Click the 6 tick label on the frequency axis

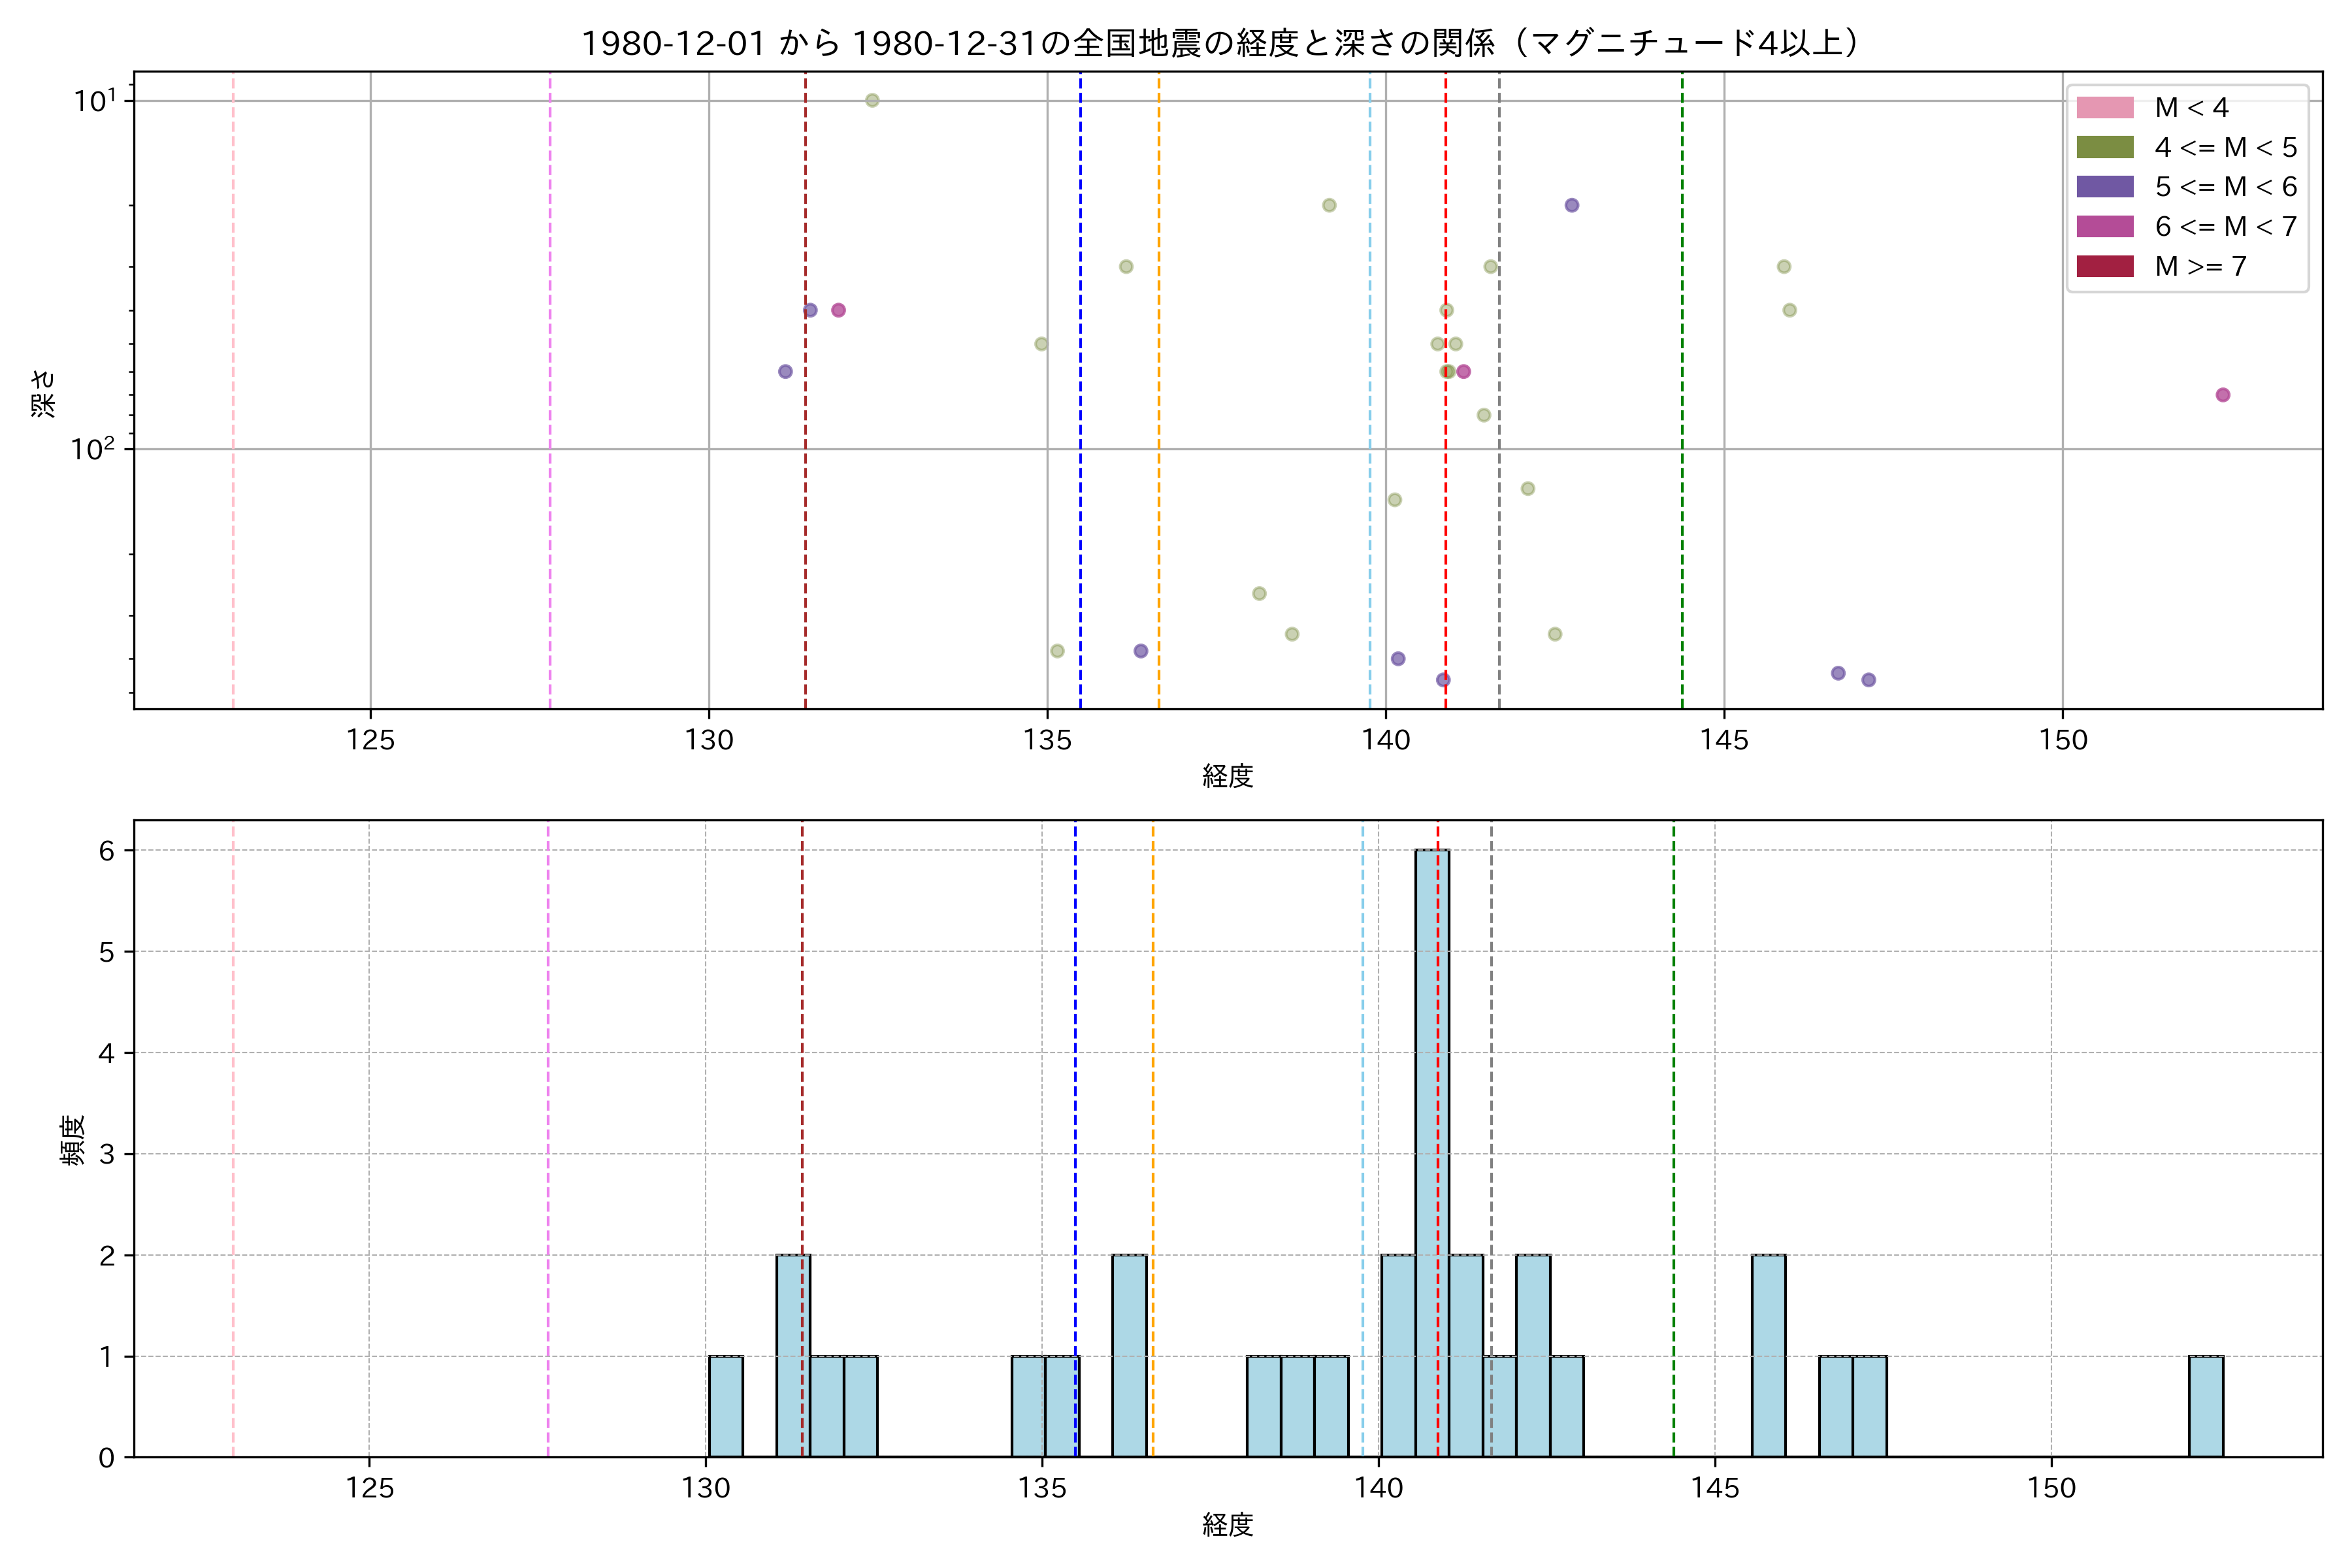(106, 851)
